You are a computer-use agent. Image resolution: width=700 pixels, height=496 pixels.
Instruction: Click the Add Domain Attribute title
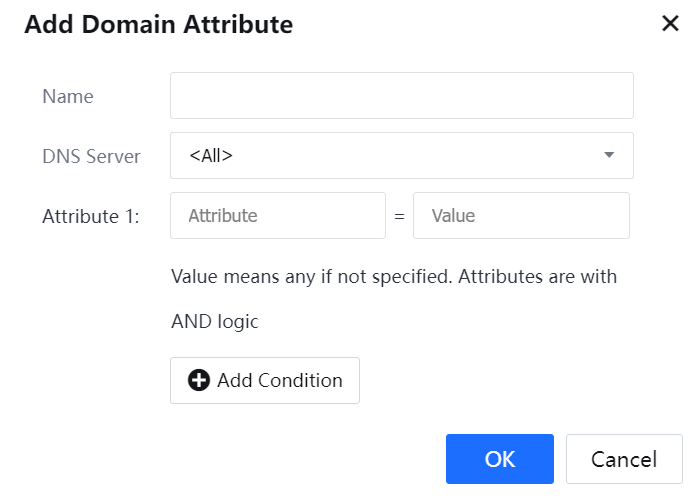(x=158, y=25)
